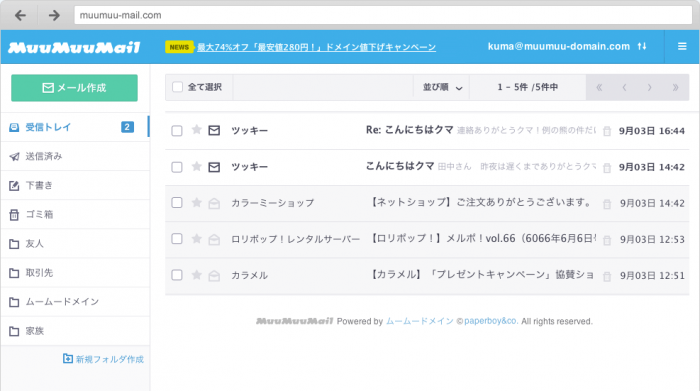Click the browser back arrow

[20, 16]
